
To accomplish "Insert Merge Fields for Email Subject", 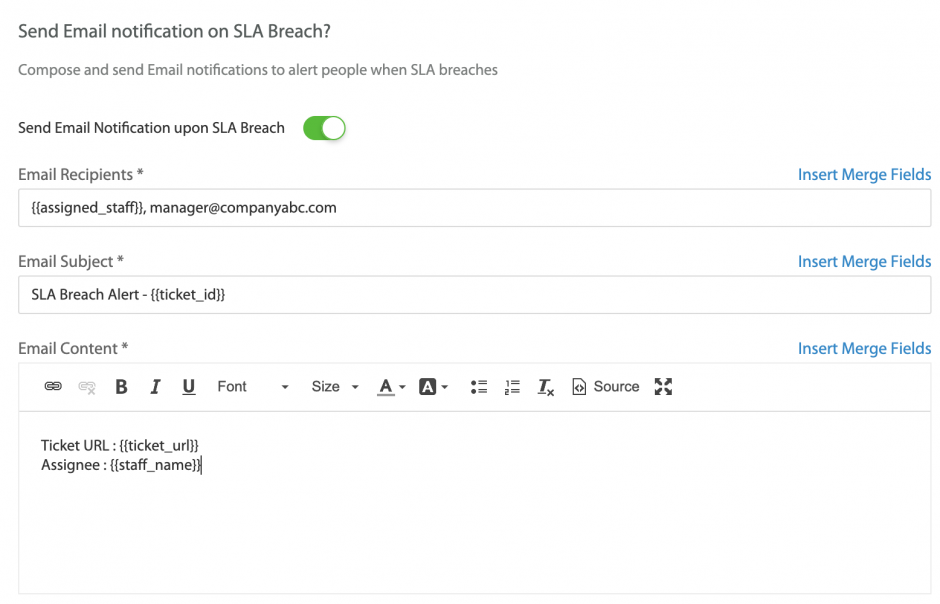I will (864, 262).
